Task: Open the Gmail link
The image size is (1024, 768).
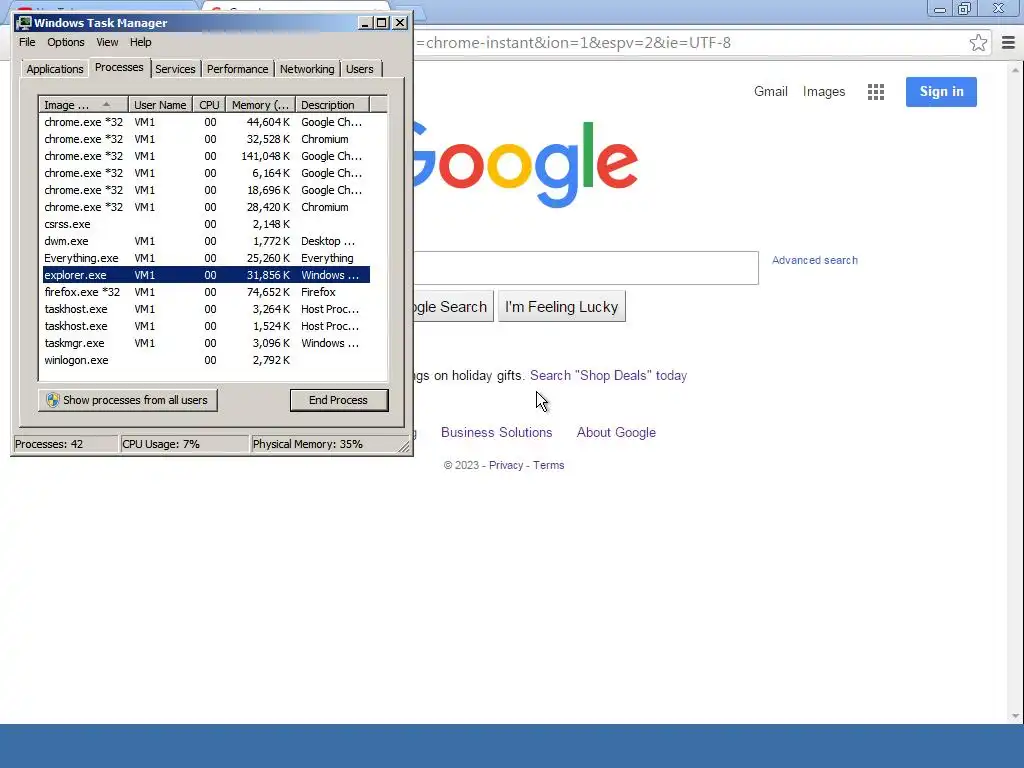Action: pos(771,91)
